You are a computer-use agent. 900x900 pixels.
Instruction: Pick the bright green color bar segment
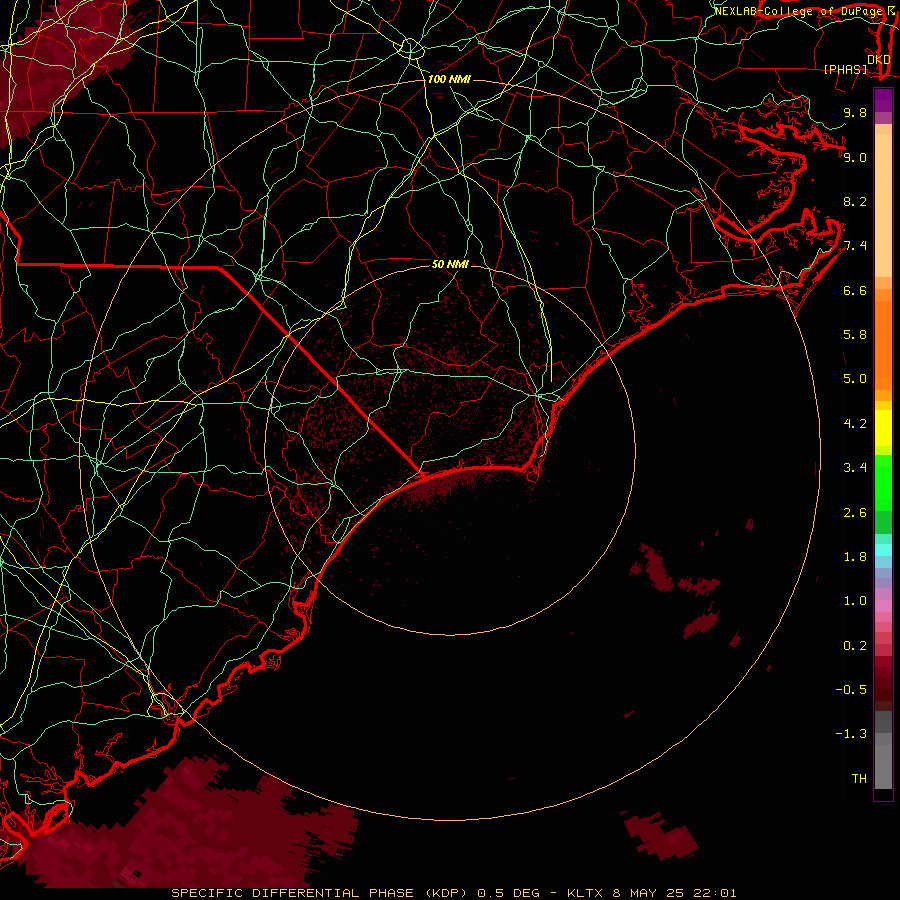coord(883,482)
